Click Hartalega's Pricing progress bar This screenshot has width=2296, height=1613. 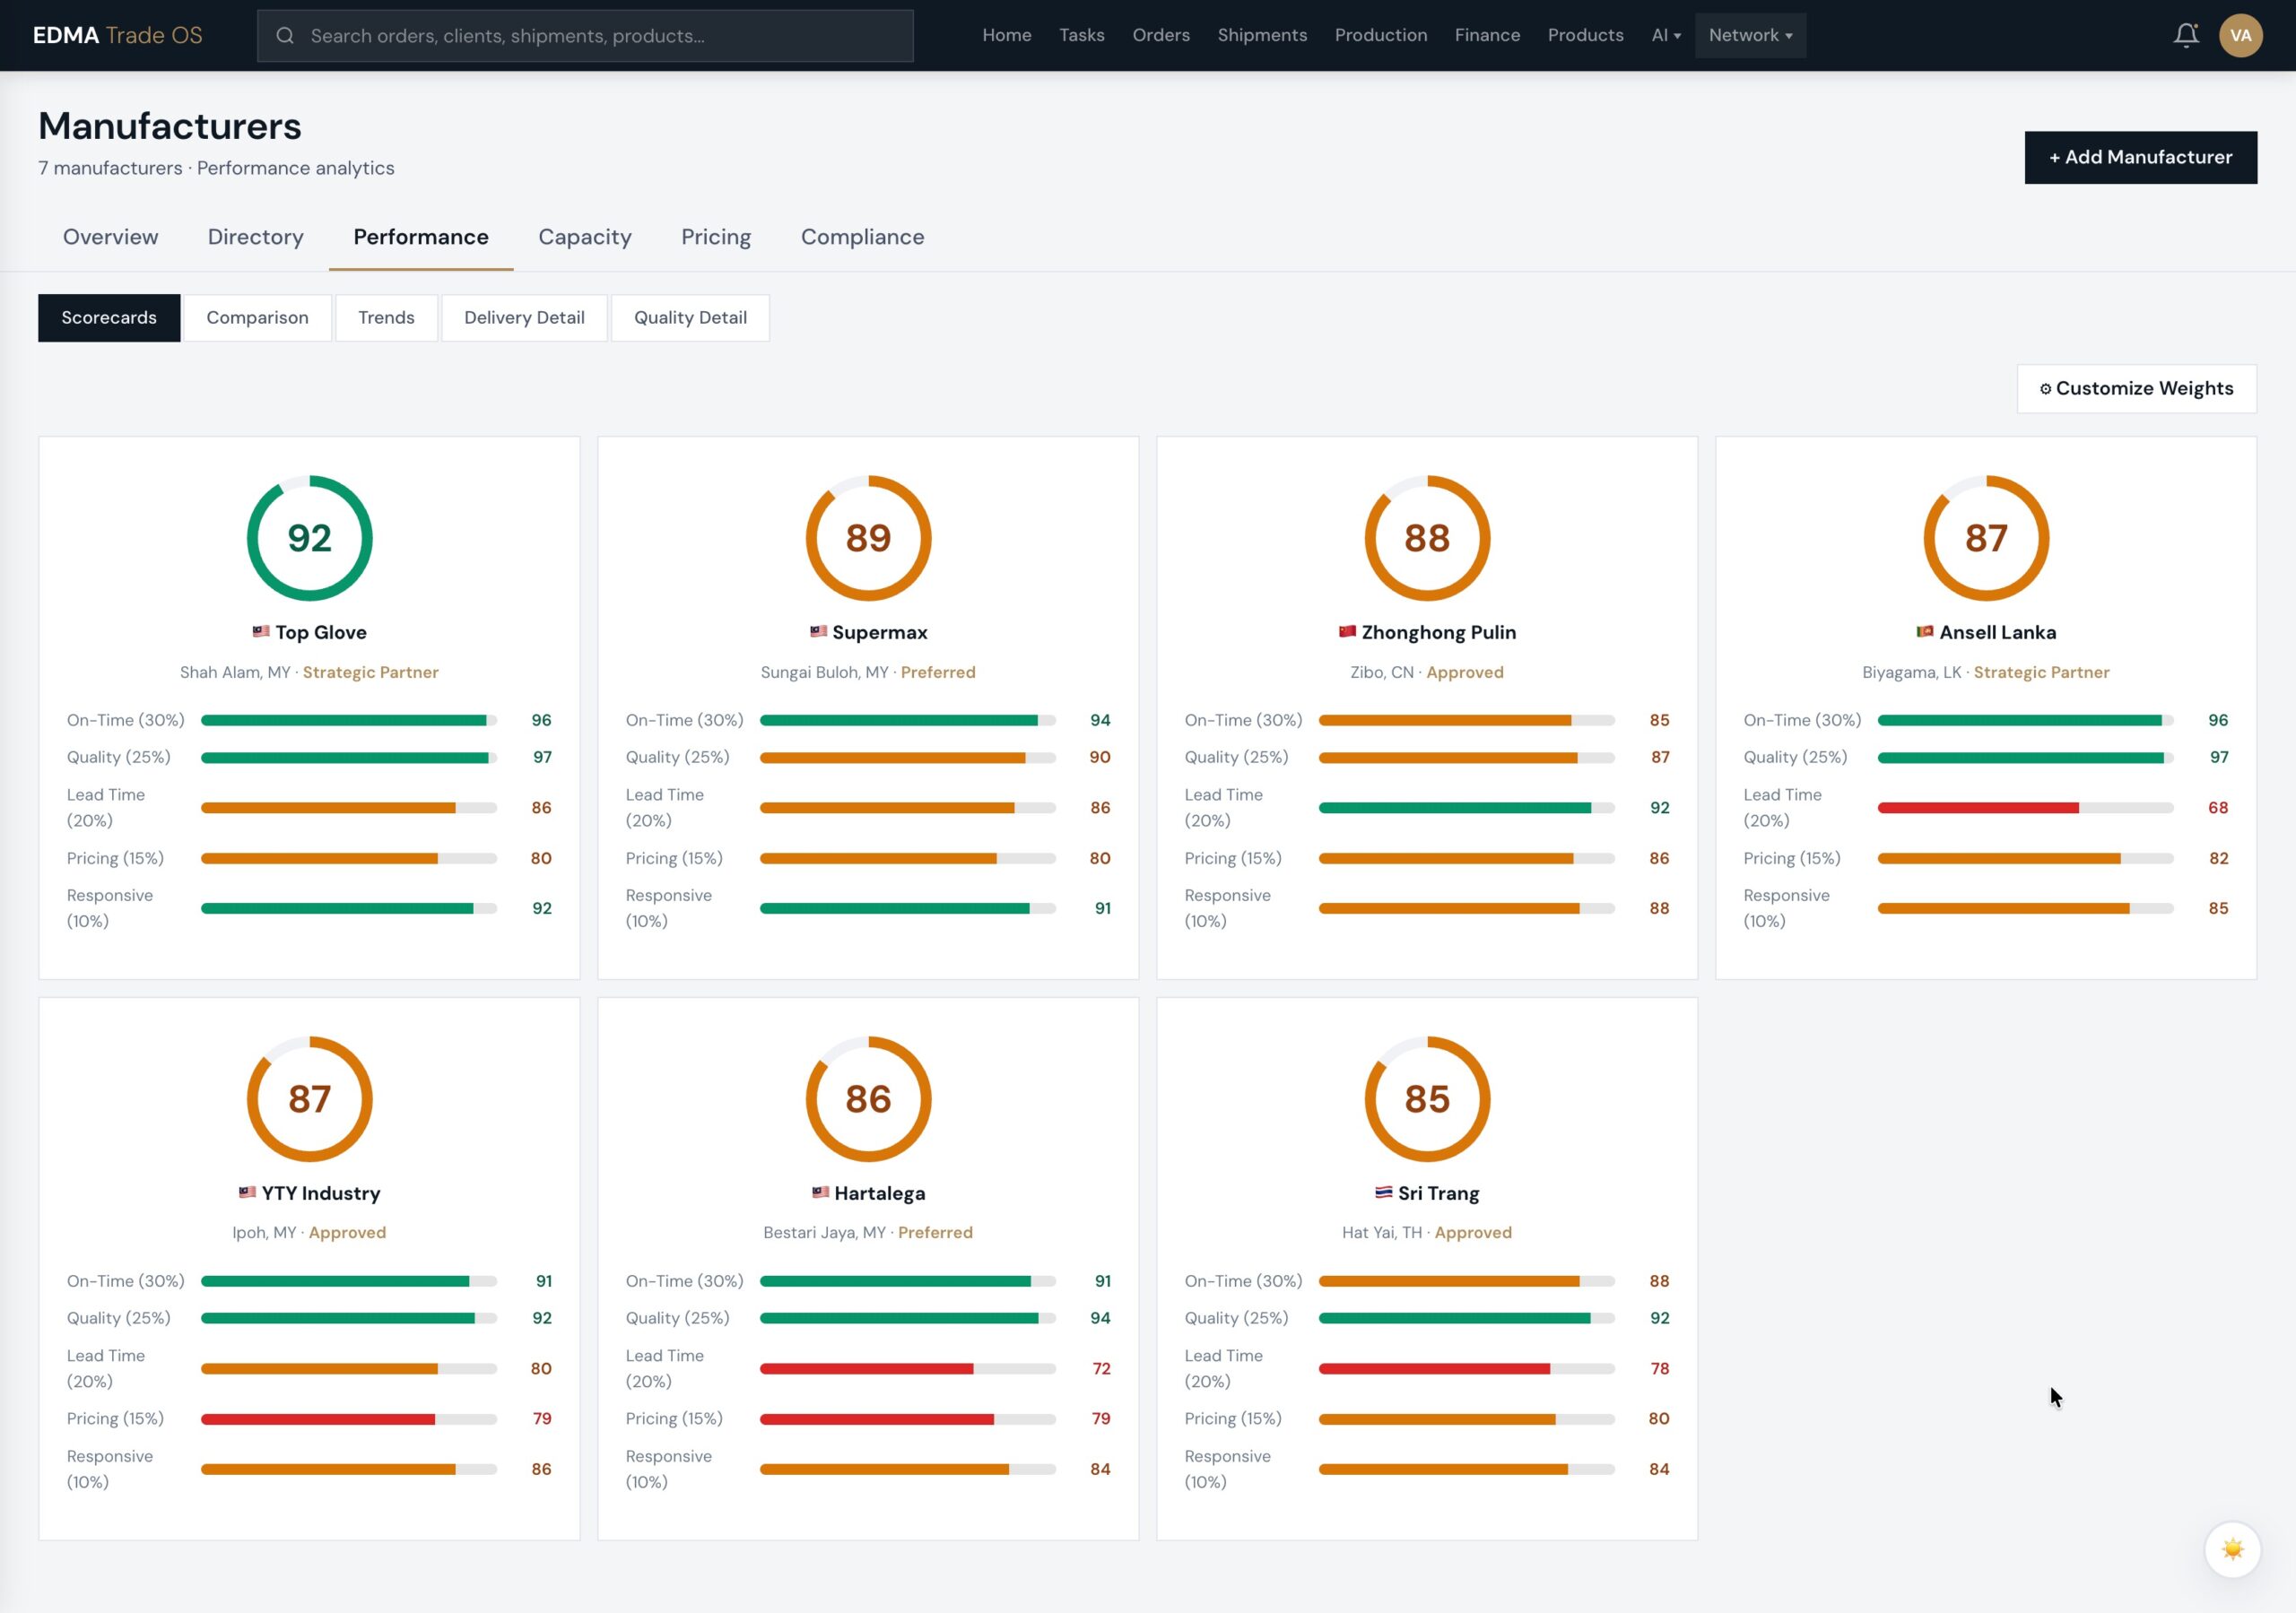[x=907, y=1419]
